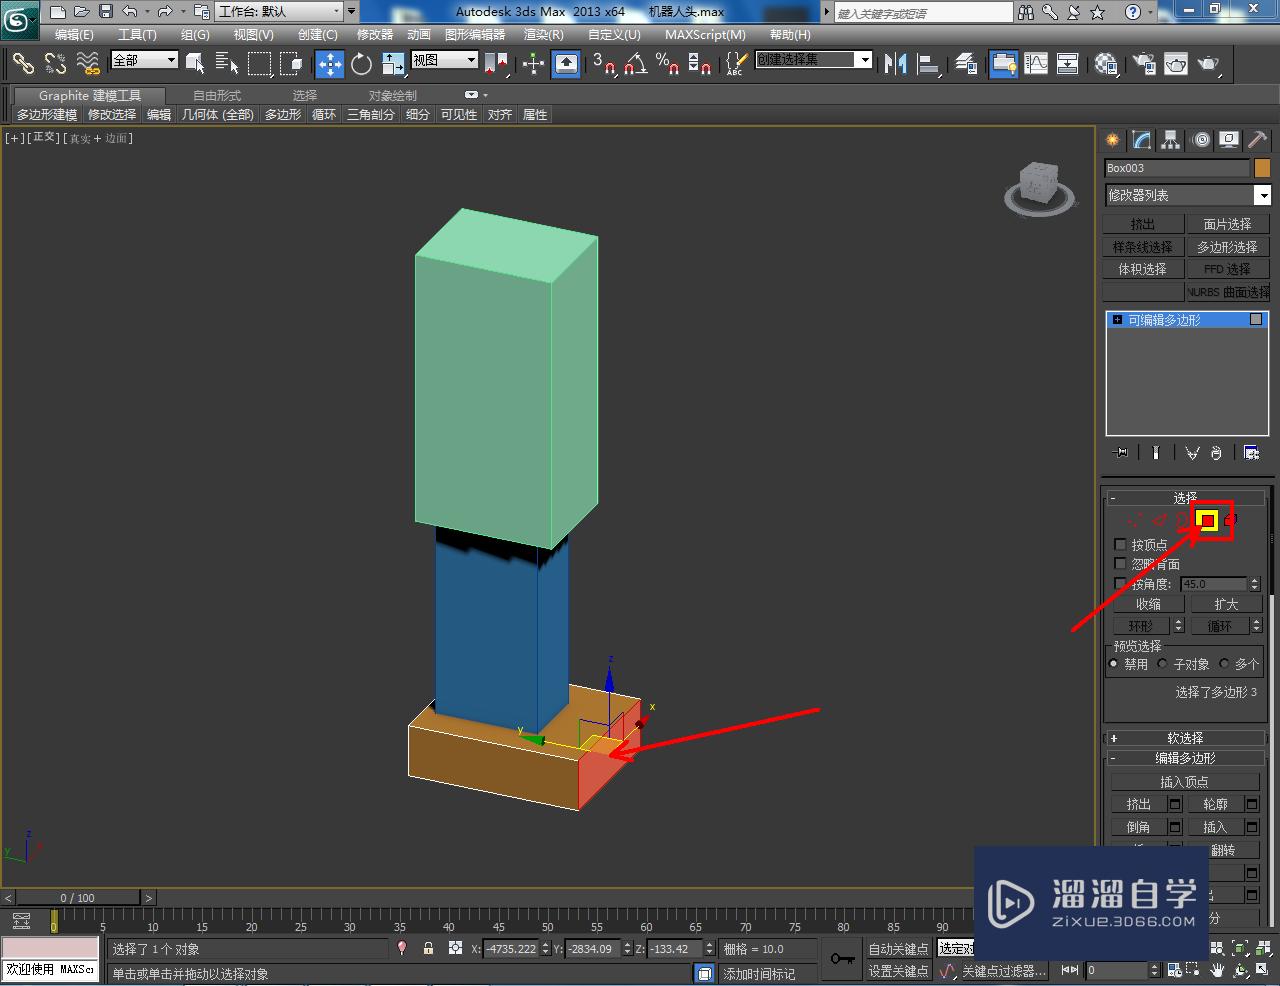Toggle Window/Crossing selection mode
The image size is (1280, 986).
[x=291, y=63]
